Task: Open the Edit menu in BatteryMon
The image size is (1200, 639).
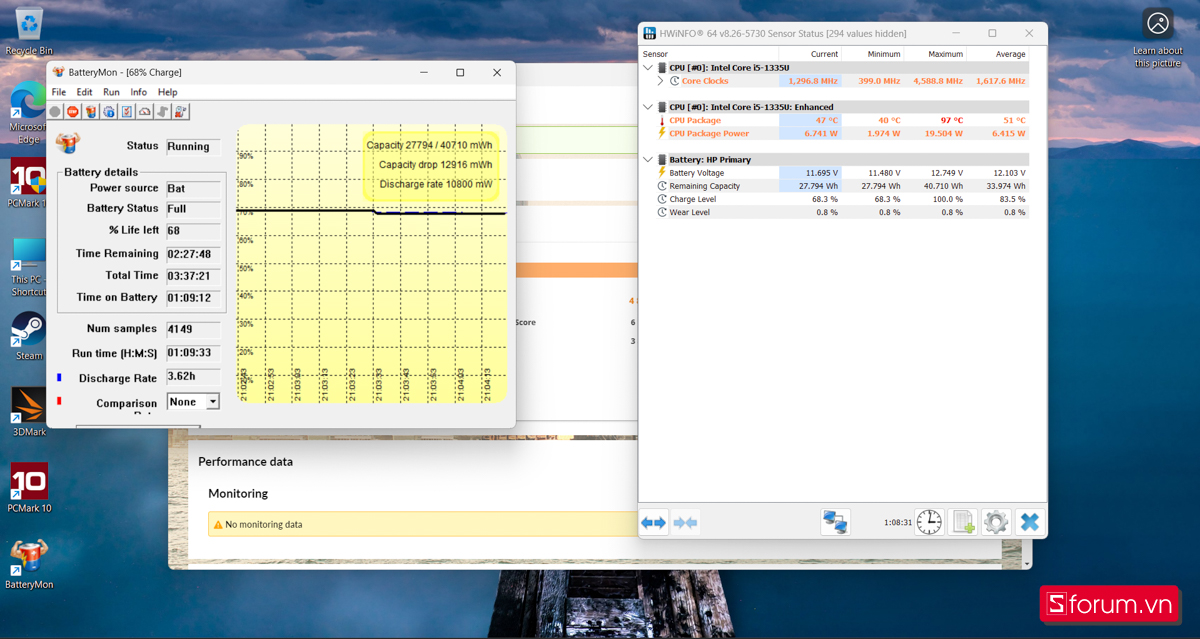Action: (x=85, y=92)
